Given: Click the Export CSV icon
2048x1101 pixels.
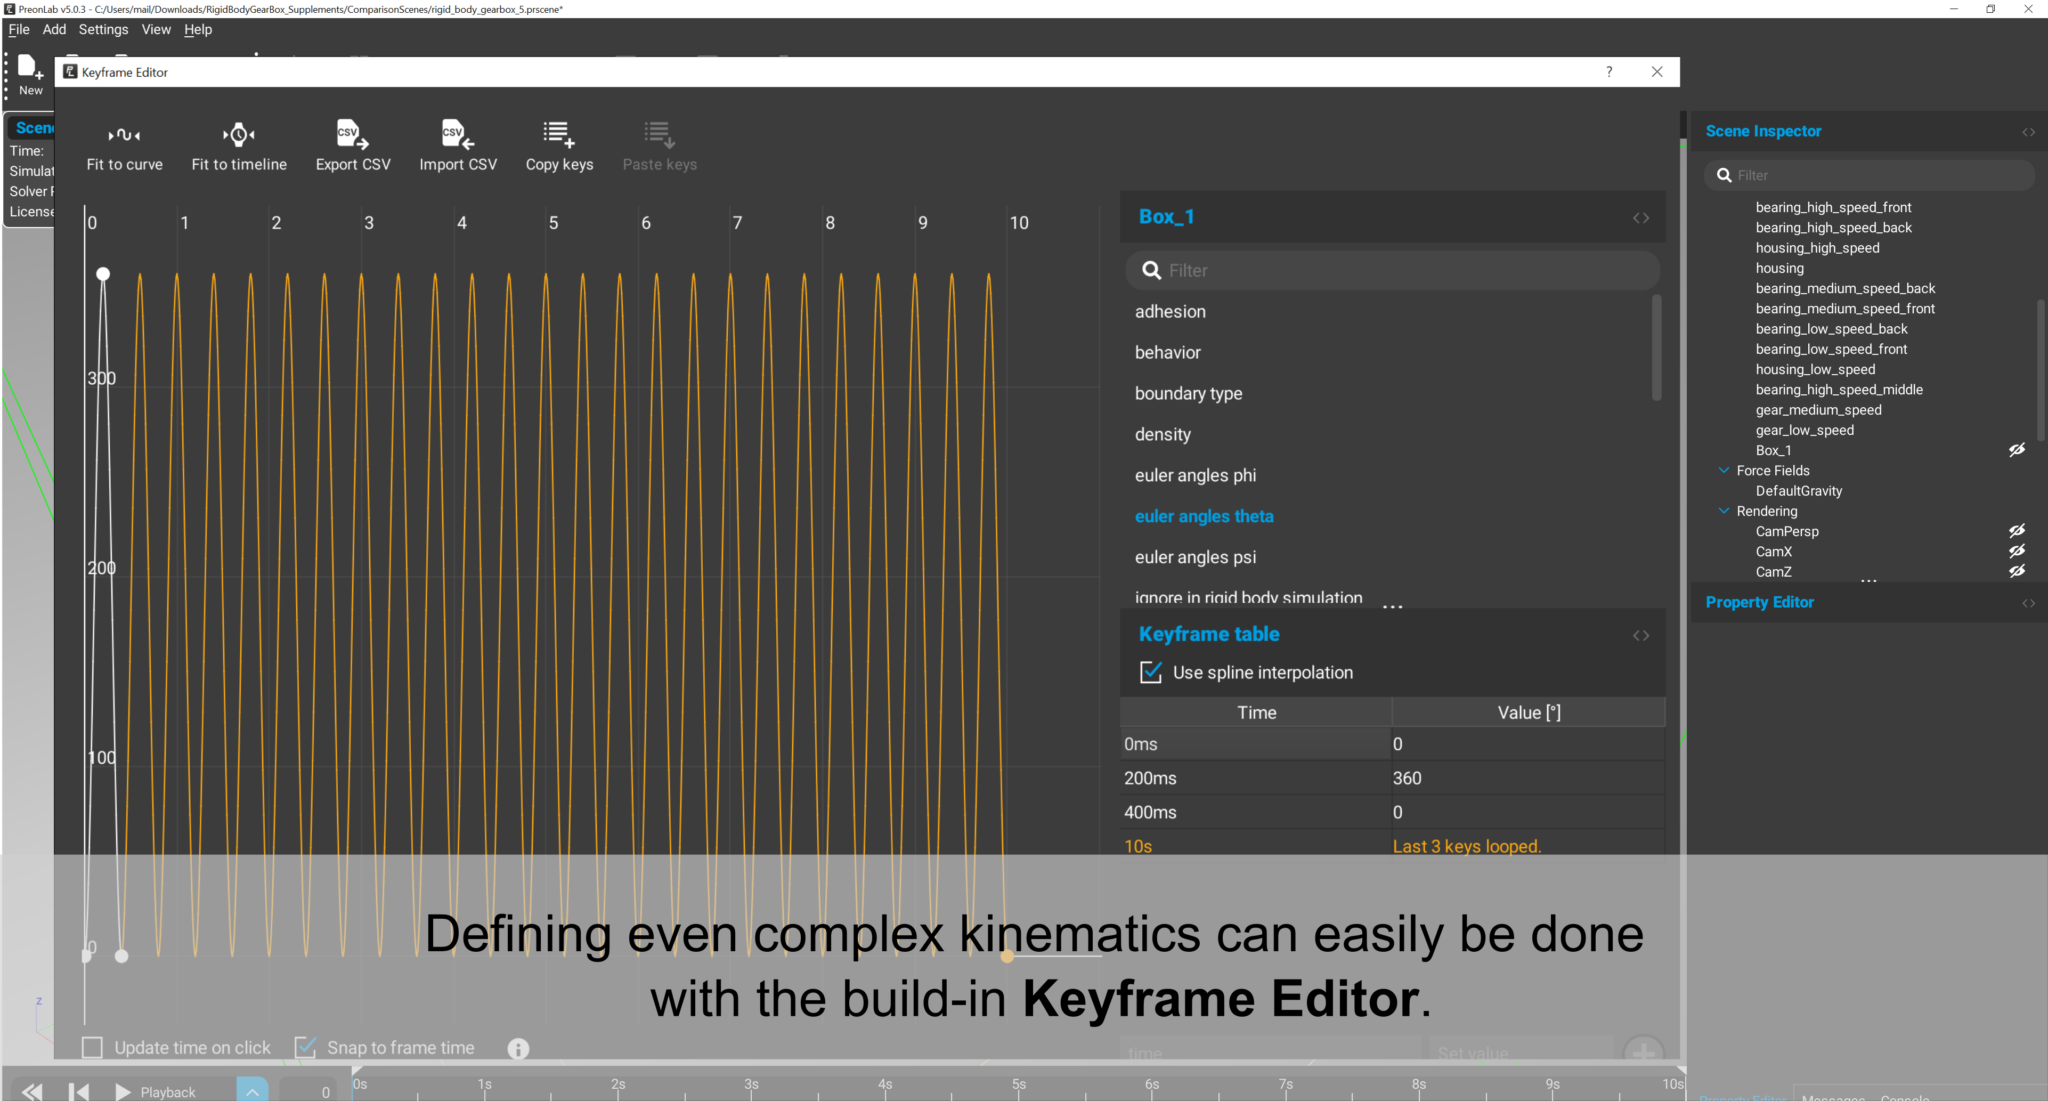Looking at the screenshot, I should tap(352, 134).
